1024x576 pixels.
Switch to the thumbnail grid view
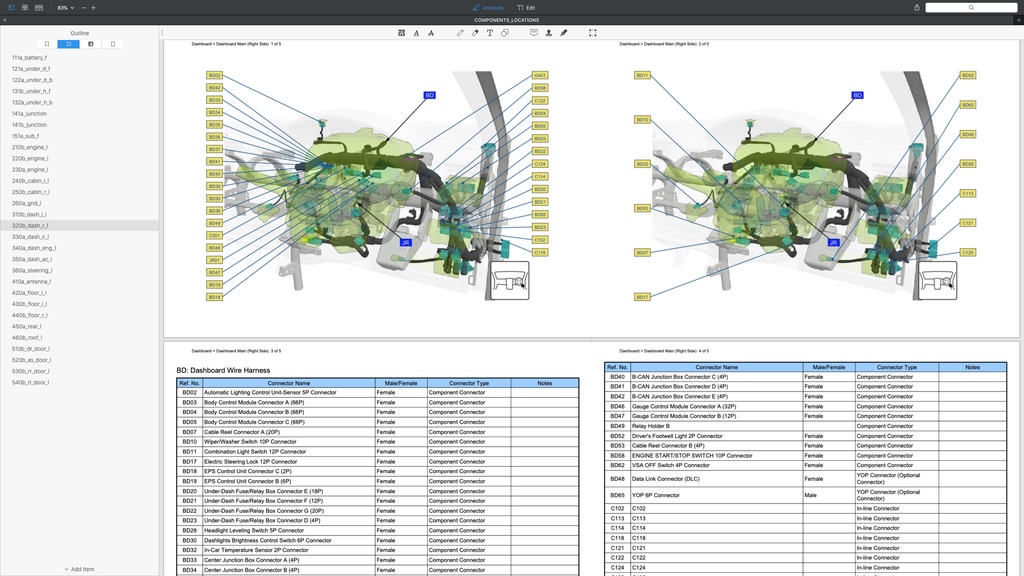24,7
